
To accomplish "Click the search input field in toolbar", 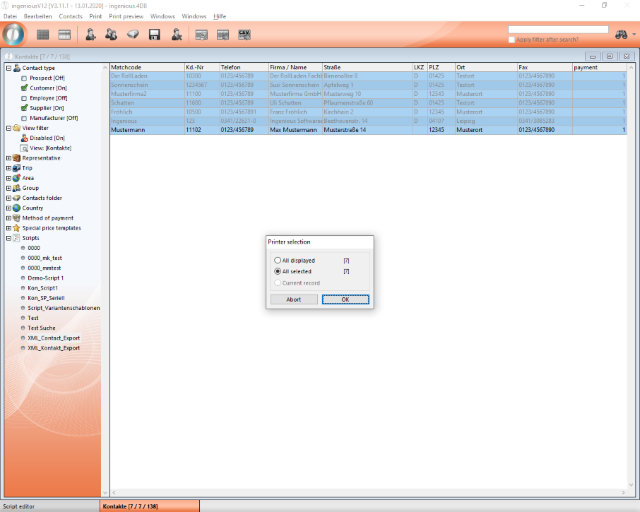I will 558,29.
